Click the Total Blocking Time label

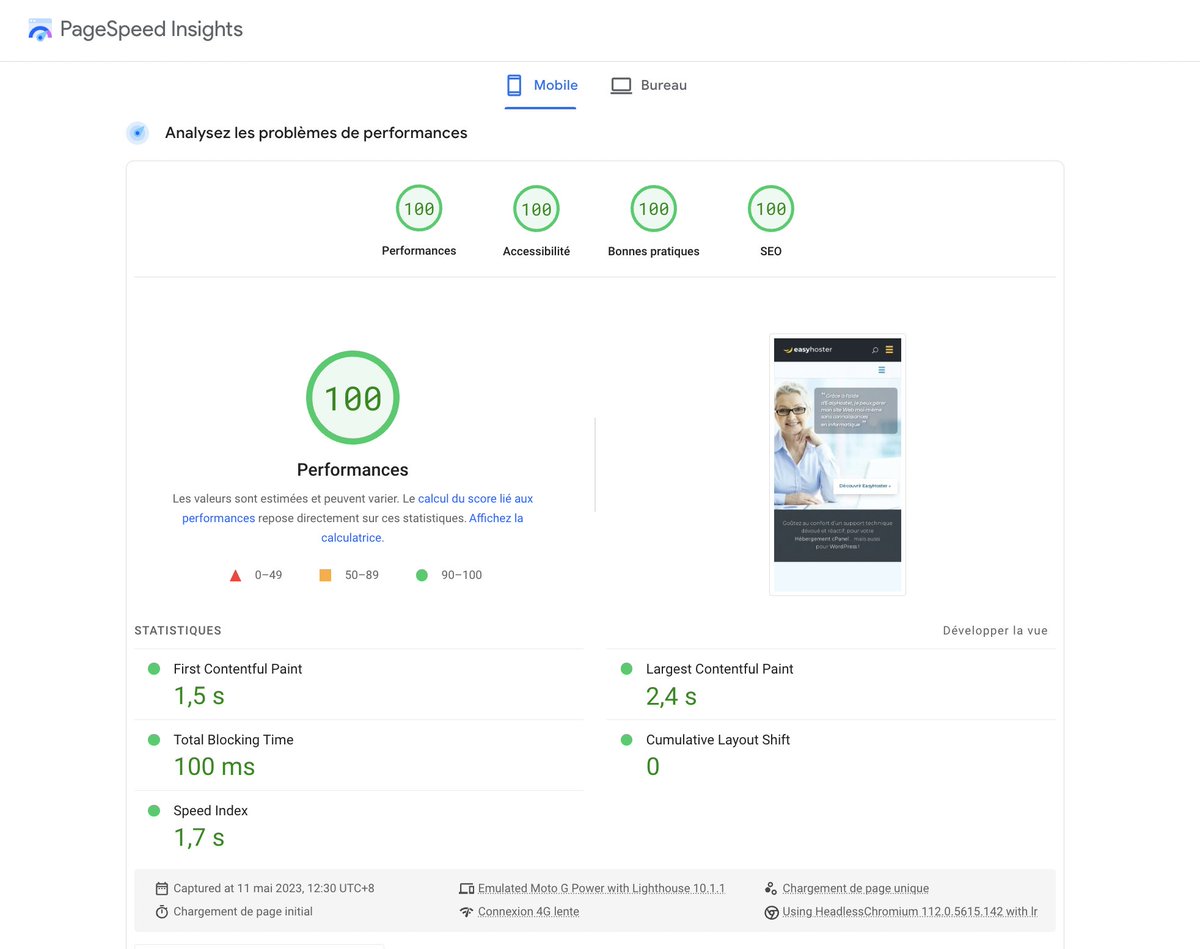234,740
